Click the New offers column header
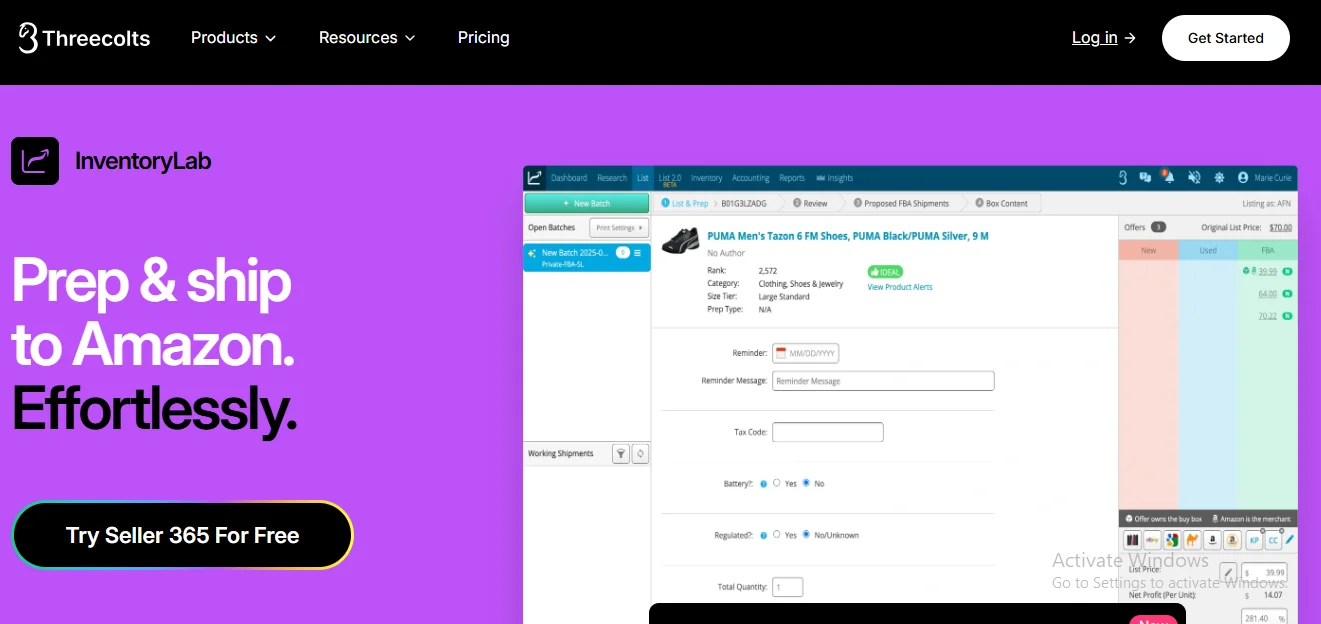This screenshot has width=1321, height=624. click(1148, 250)
